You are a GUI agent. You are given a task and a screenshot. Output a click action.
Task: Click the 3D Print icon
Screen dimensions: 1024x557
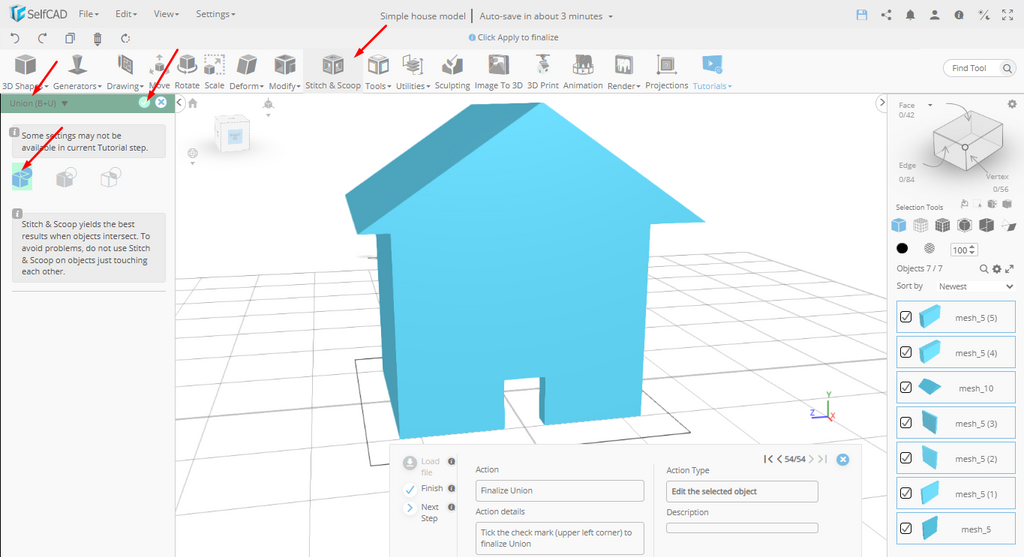[x=543, y=70]
